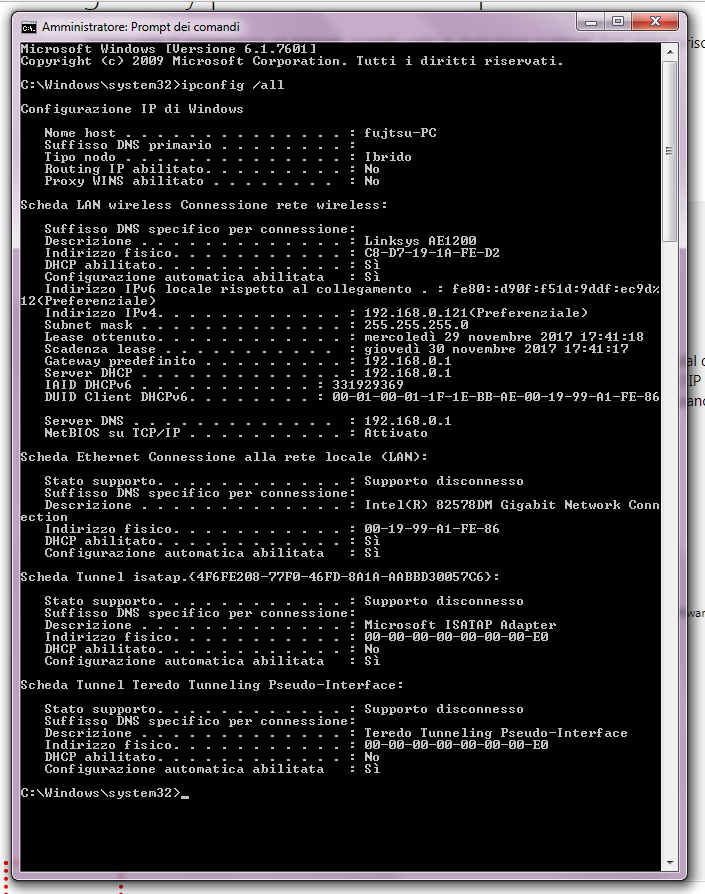This screenshot has height=894, width=705.
Task: Click the Linksys AE1200 description text
Action: click(x=420, y=241)
